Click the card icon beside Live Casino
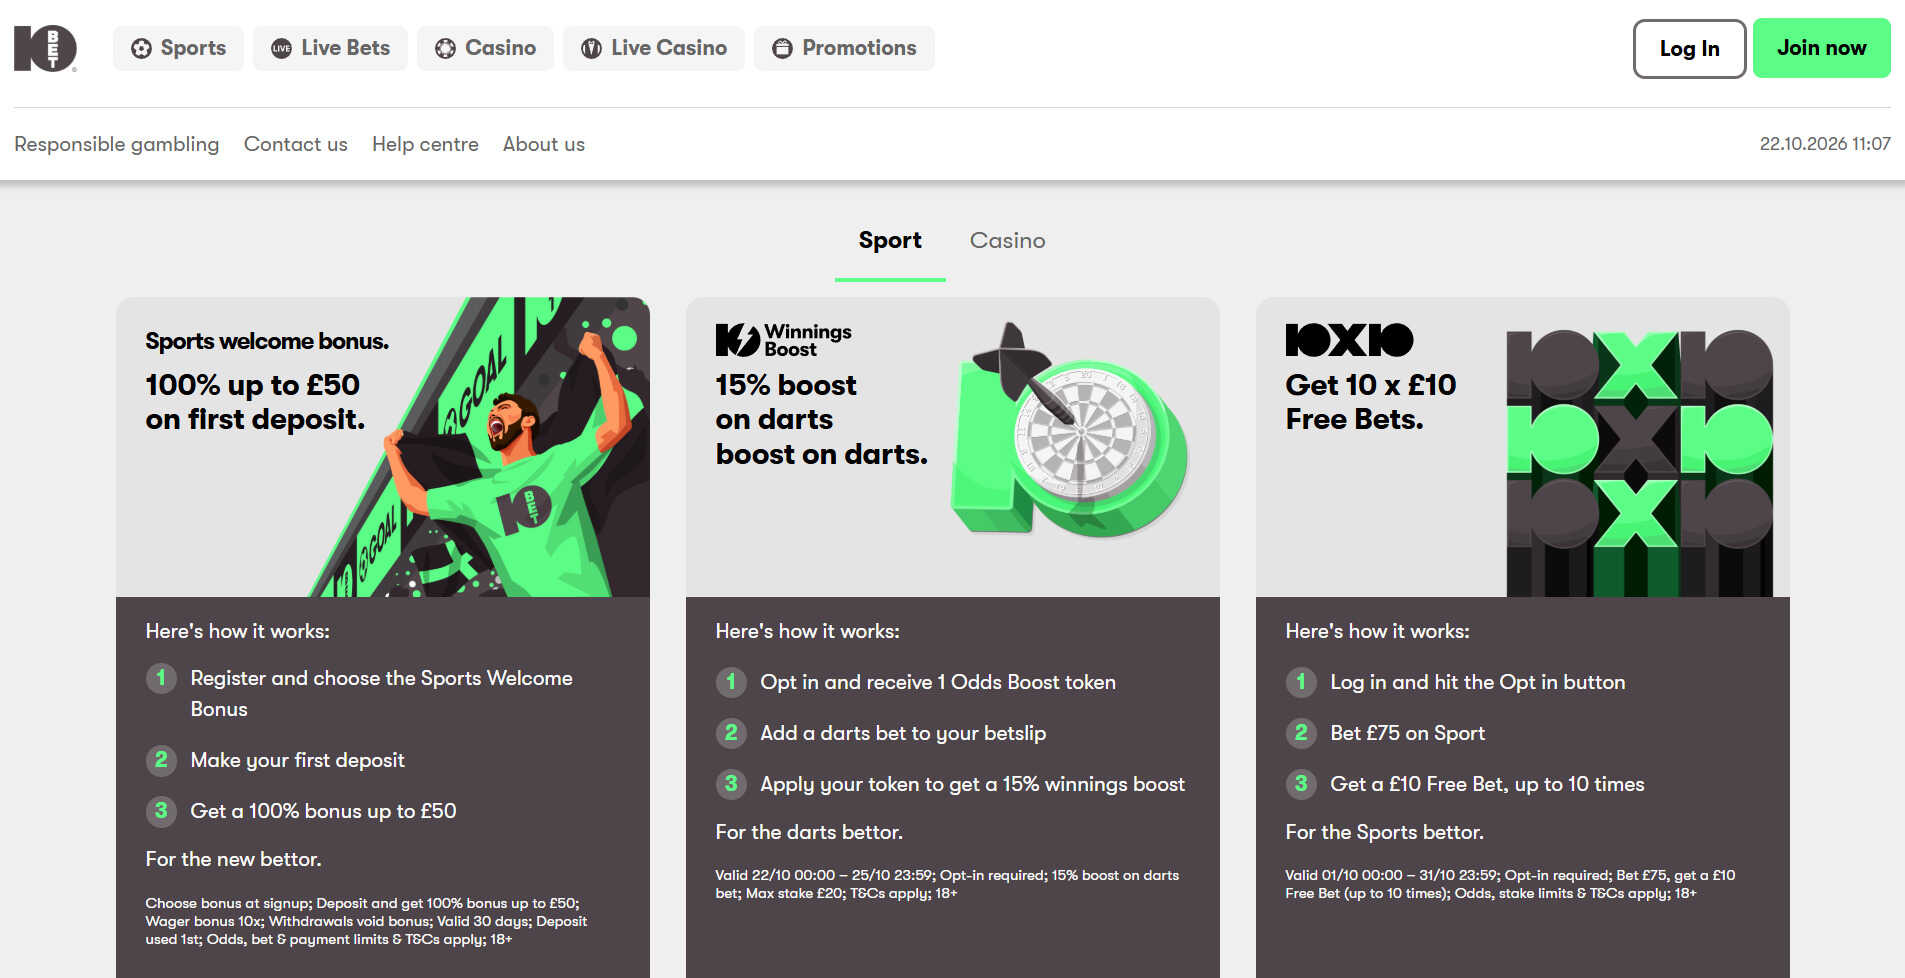 click(x=592, y=48)
